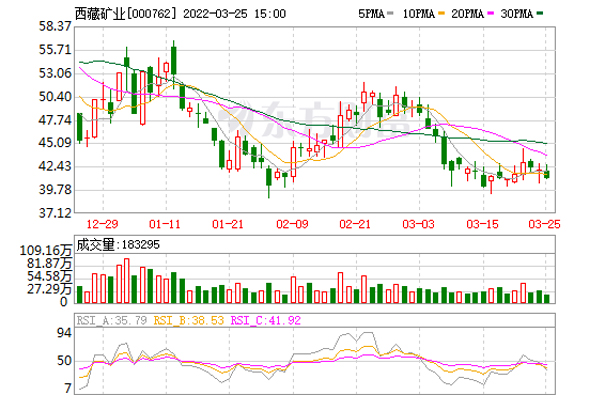
Task: Select the 12-29 date marker
Action: (103, 225)
